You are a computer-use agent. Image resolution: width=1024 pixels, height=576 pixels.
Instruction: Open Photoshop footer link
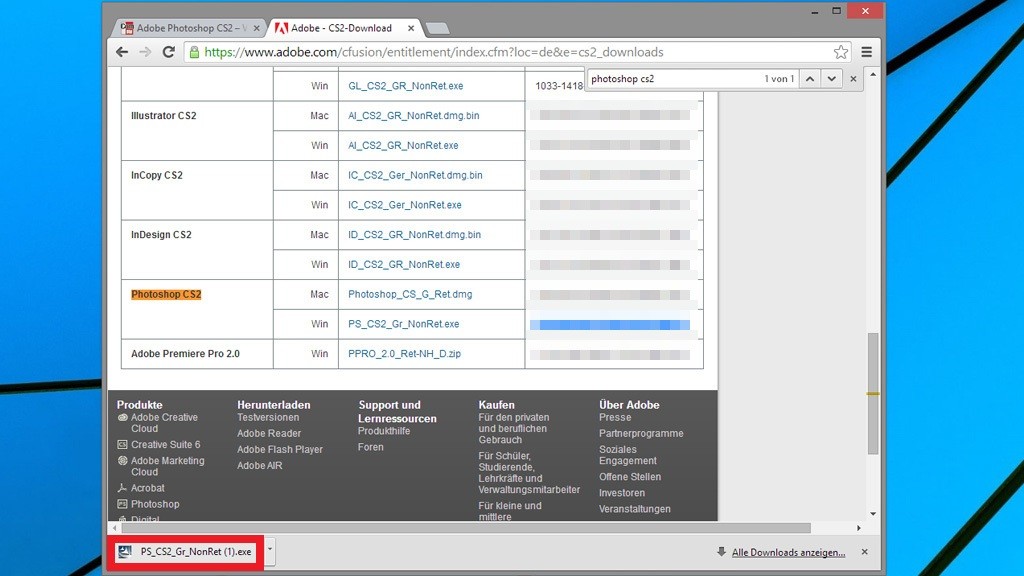point(155,504)
